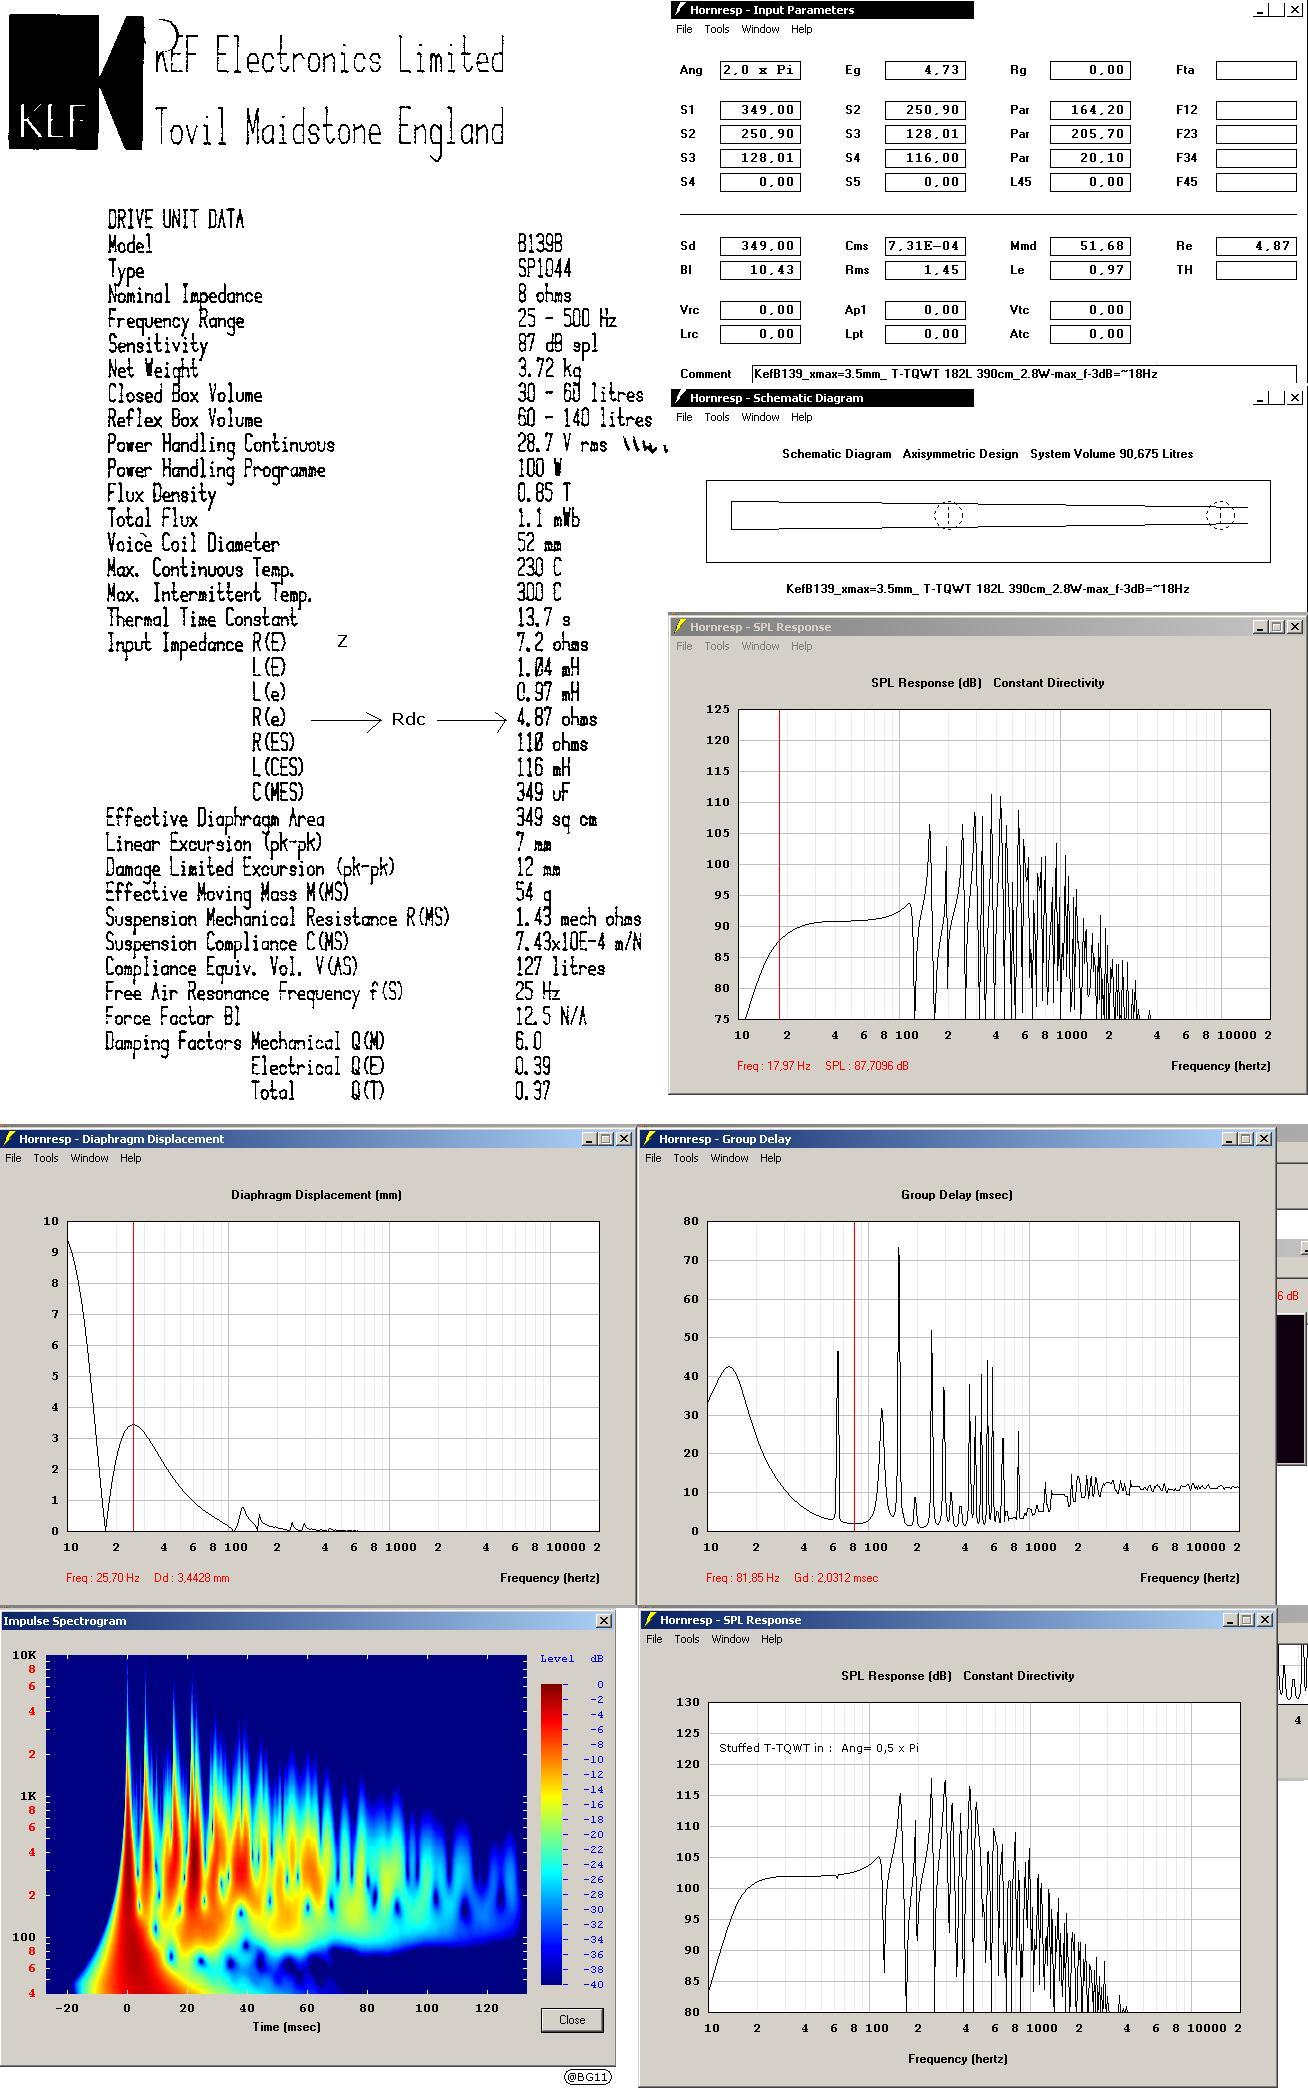Open Tools menu in Input Parameters window
The height and width of the screenshot is (2088, 1308).
[717, 29]
